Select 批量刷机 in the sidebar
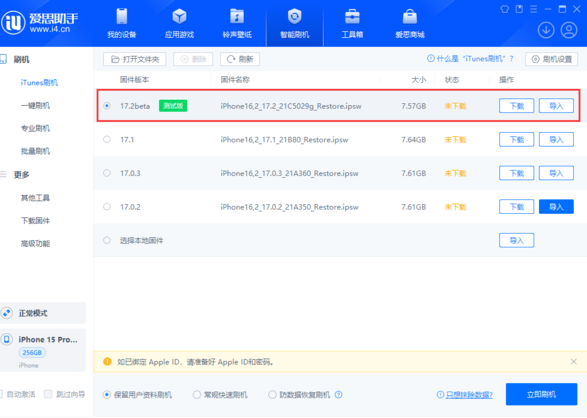The height and width of the screenshot is (418, 587). tap(35, 151)
